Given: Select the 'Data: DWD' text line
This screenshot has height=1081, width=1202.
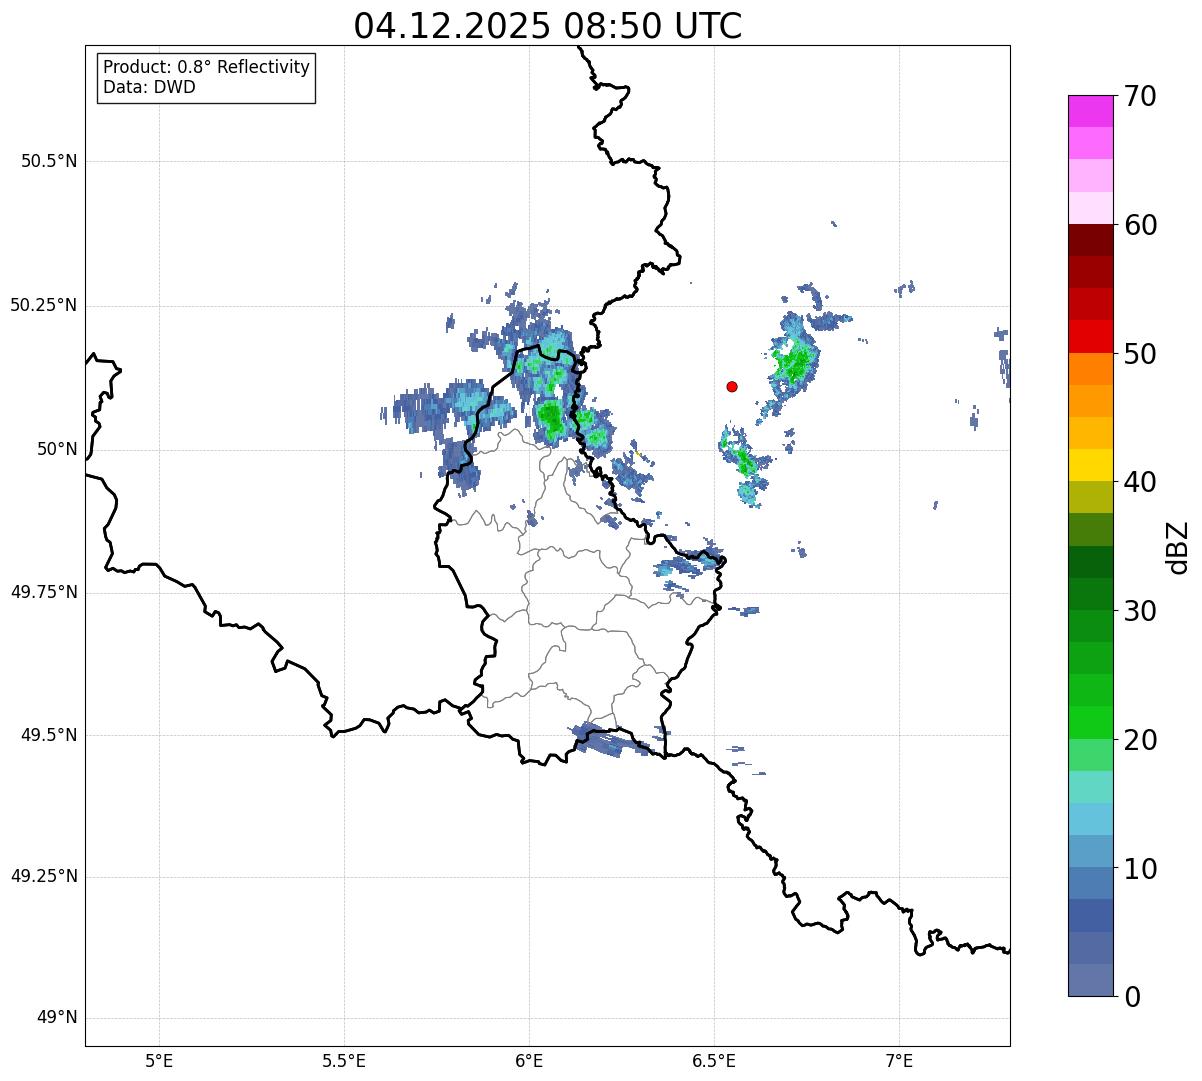Looking at the screenshot, I should [x=149, y=87].
